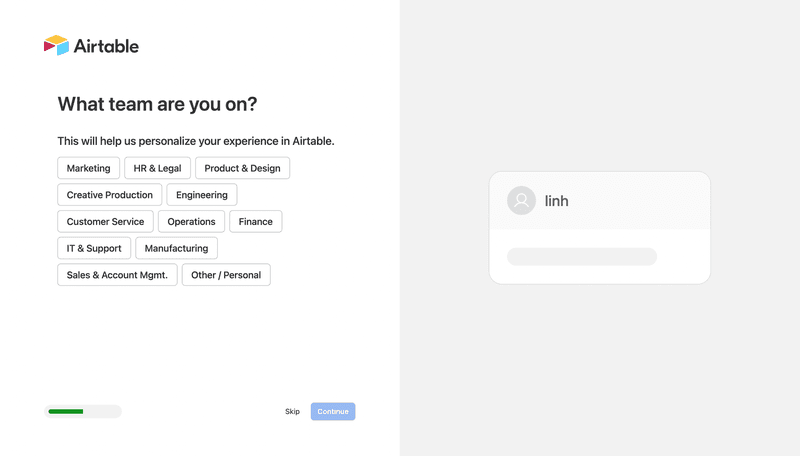Screen dimensions: 800x456
Task: Select Customer Service team option
Action: coord(105,221)
